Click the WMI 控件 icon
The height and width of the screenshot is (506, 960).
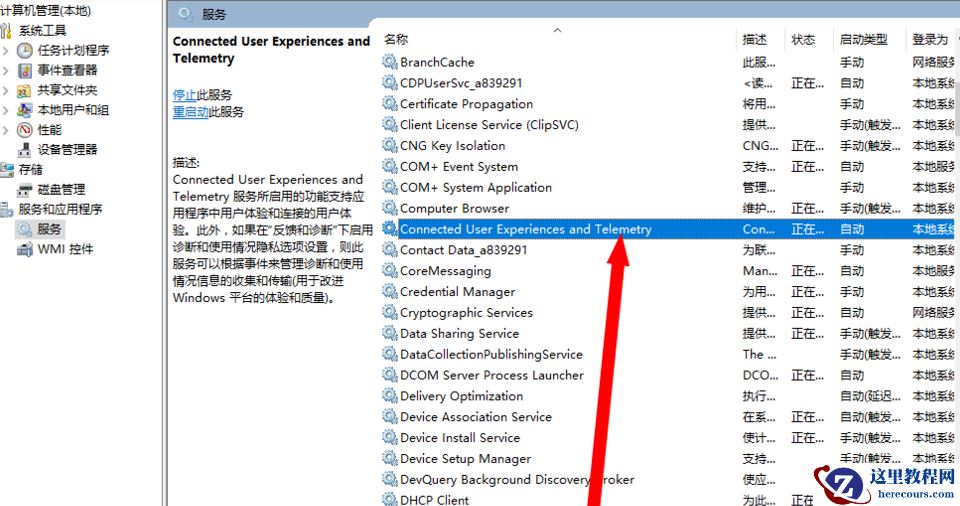pos(24,249)
